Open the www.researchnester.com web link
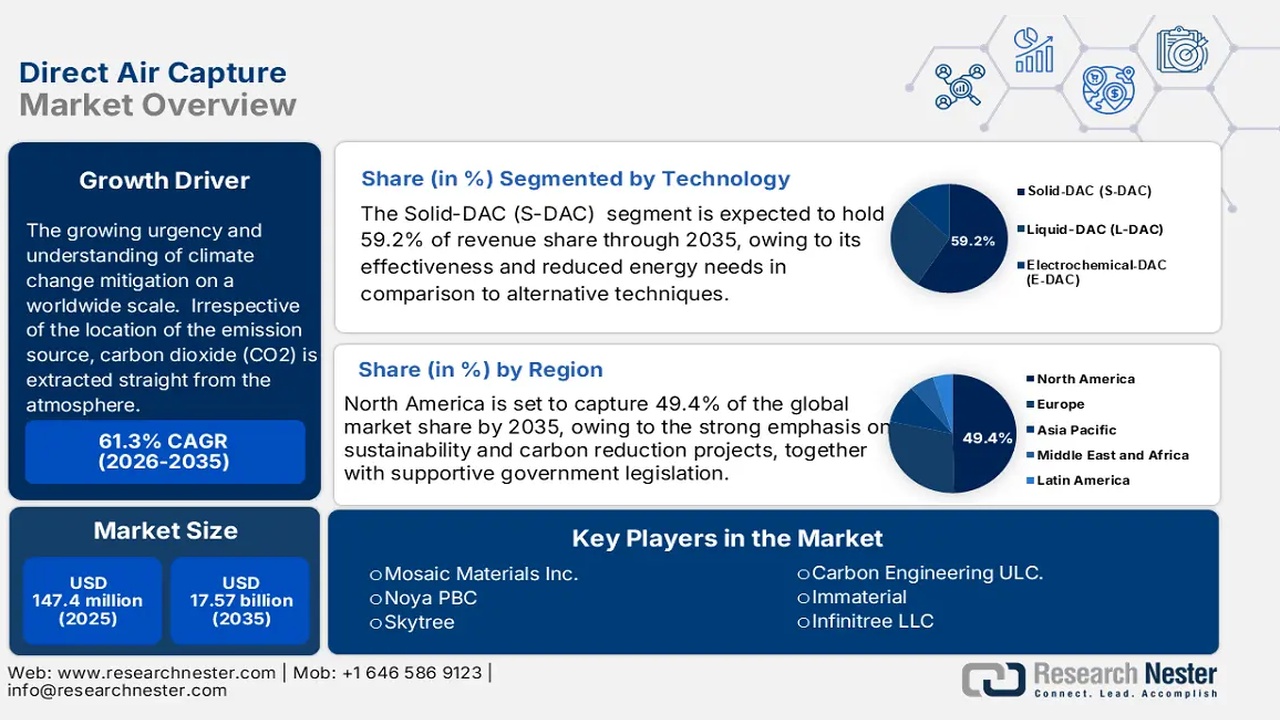Image resolution: width=1280 pixels, height=720 pixels. click(166, 672)
